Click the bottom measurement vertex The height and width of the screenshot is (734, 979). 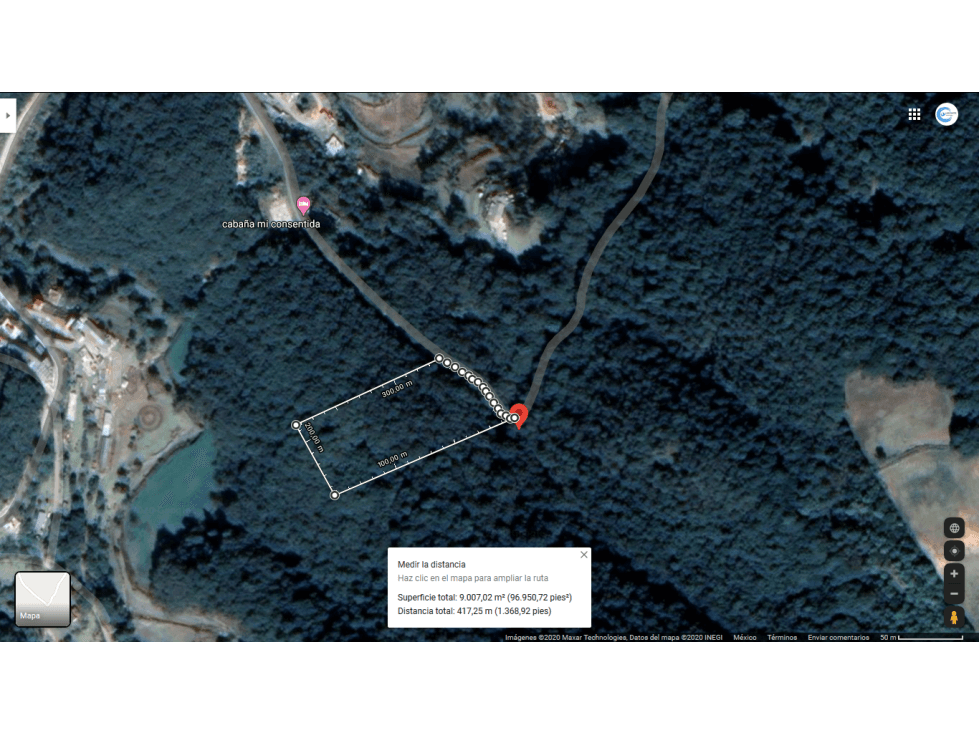point(335,495)
